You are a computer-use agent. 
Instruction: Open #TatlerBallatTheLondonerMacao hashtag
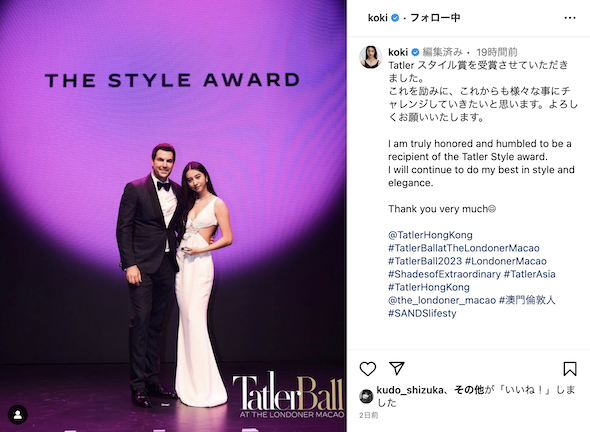click(x=464, y=248)
